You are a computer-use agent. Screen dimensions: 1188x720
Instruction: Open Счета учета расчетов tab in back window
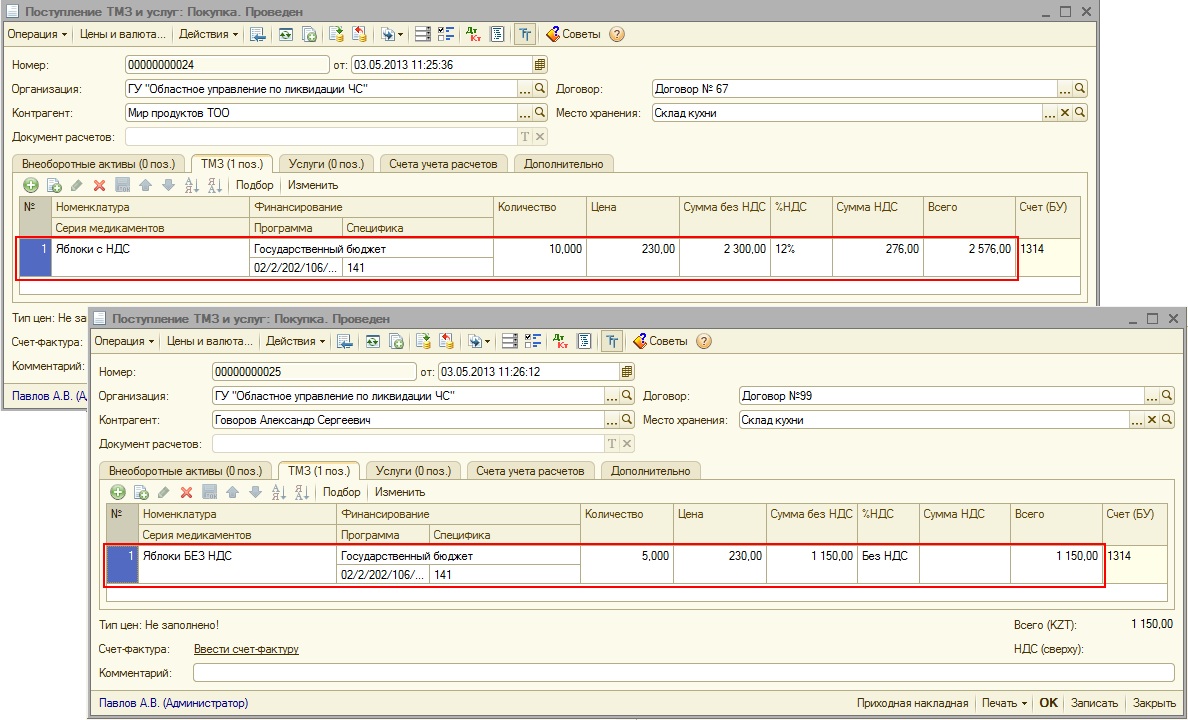[x=443, y=164]
